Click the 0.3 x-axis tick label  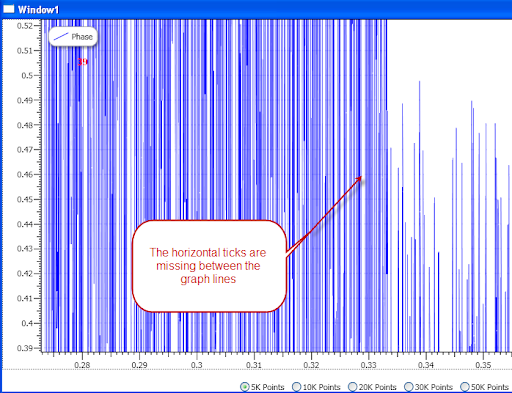click(x=197, y=365)
